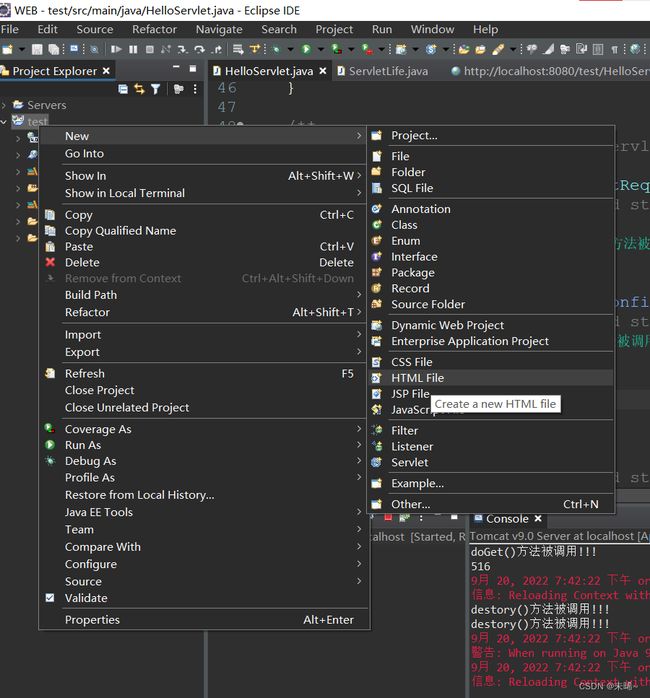Toggle Link with Editor in Project Explorer
Screen dimensions: 650x698
139,89
